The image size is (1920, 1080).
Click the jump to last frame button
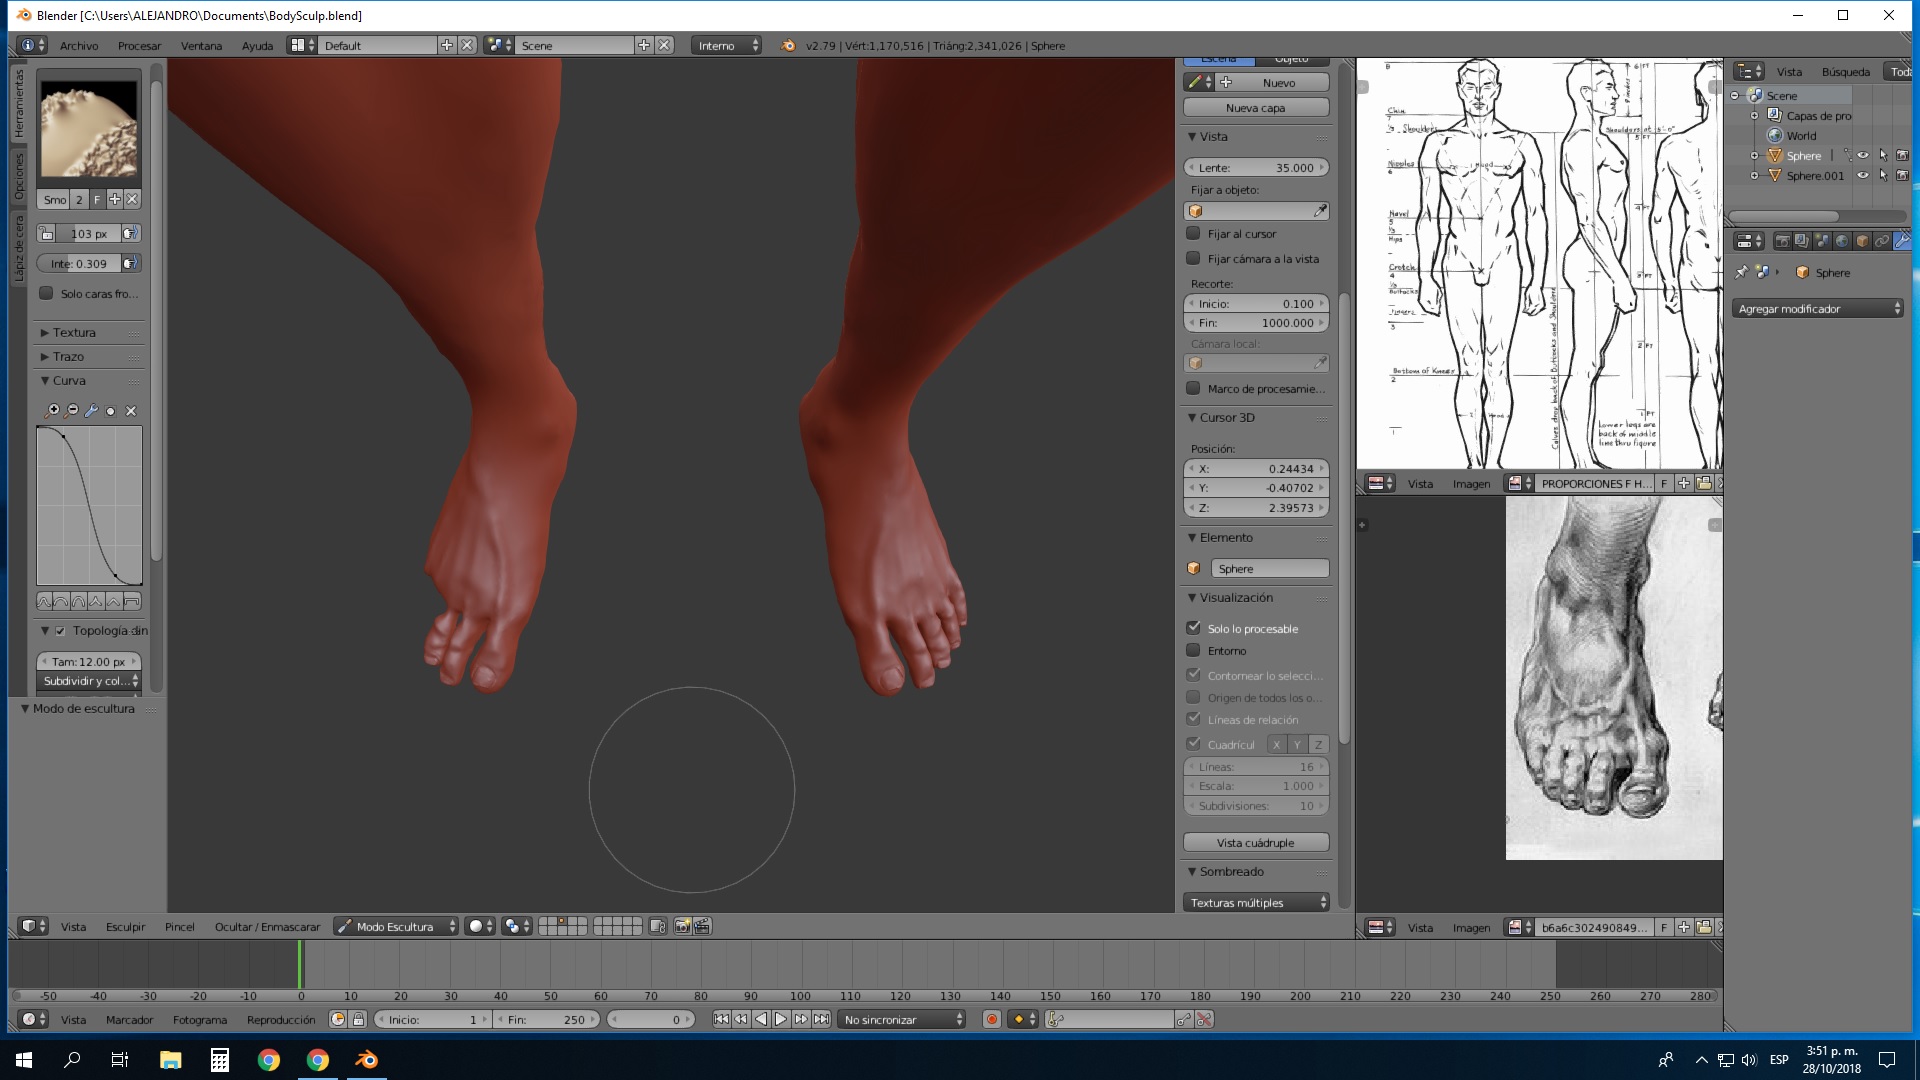tap(821, 1019)
